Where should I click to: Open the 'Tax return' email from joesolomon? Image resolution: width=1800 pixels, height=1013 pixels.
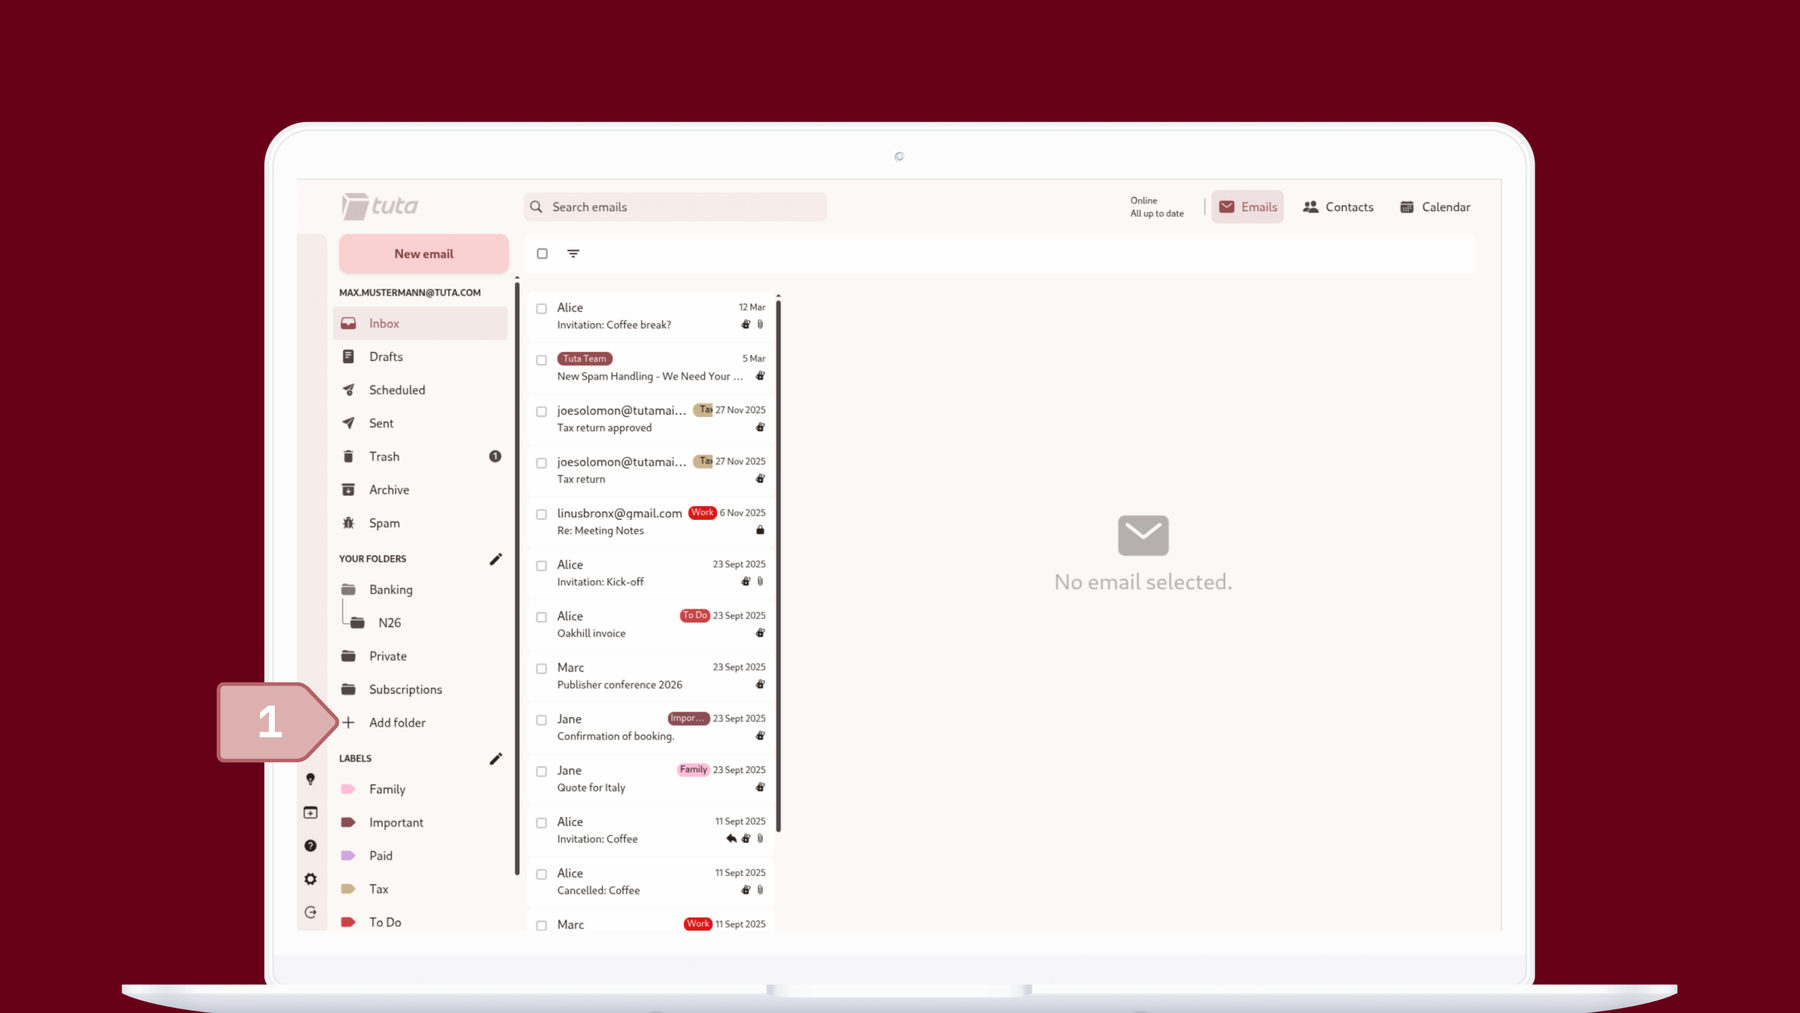click(x=651, y=470)
